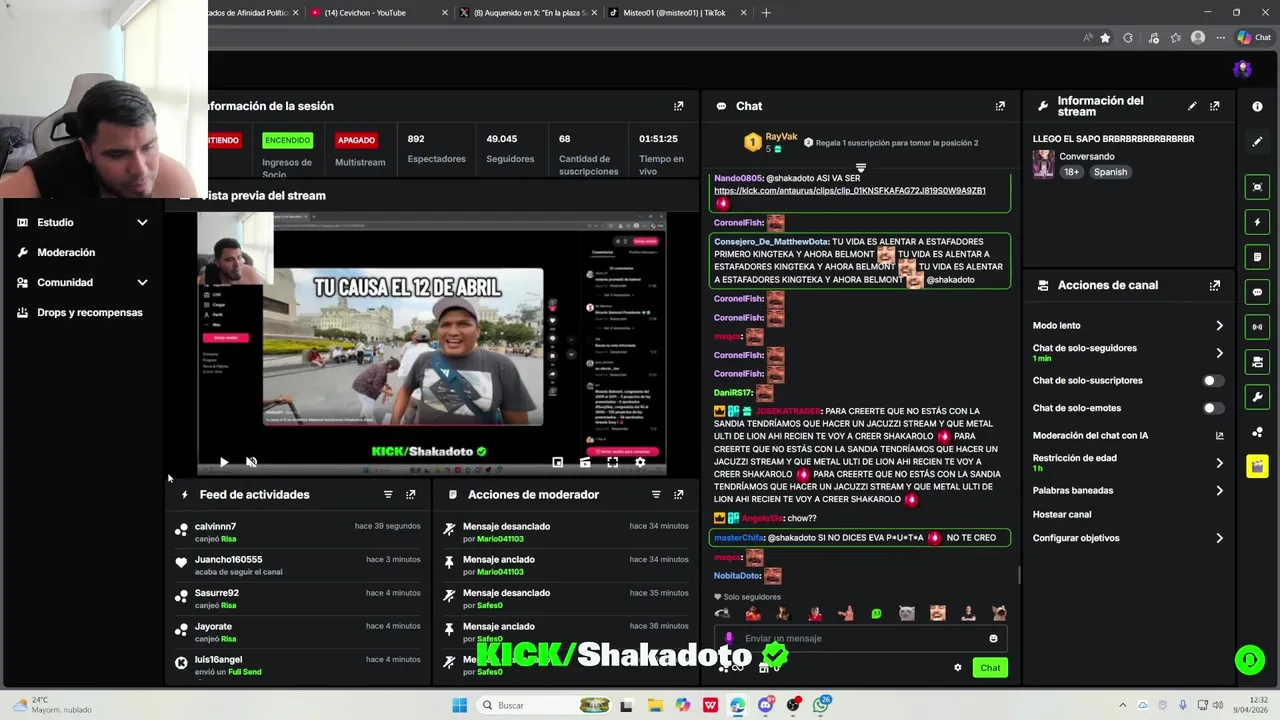The height and width of the screenshot is (720, 1280).
Task: Toggle the activity feed lightning widget in sidebar
Action: [x=1257, y=222]
